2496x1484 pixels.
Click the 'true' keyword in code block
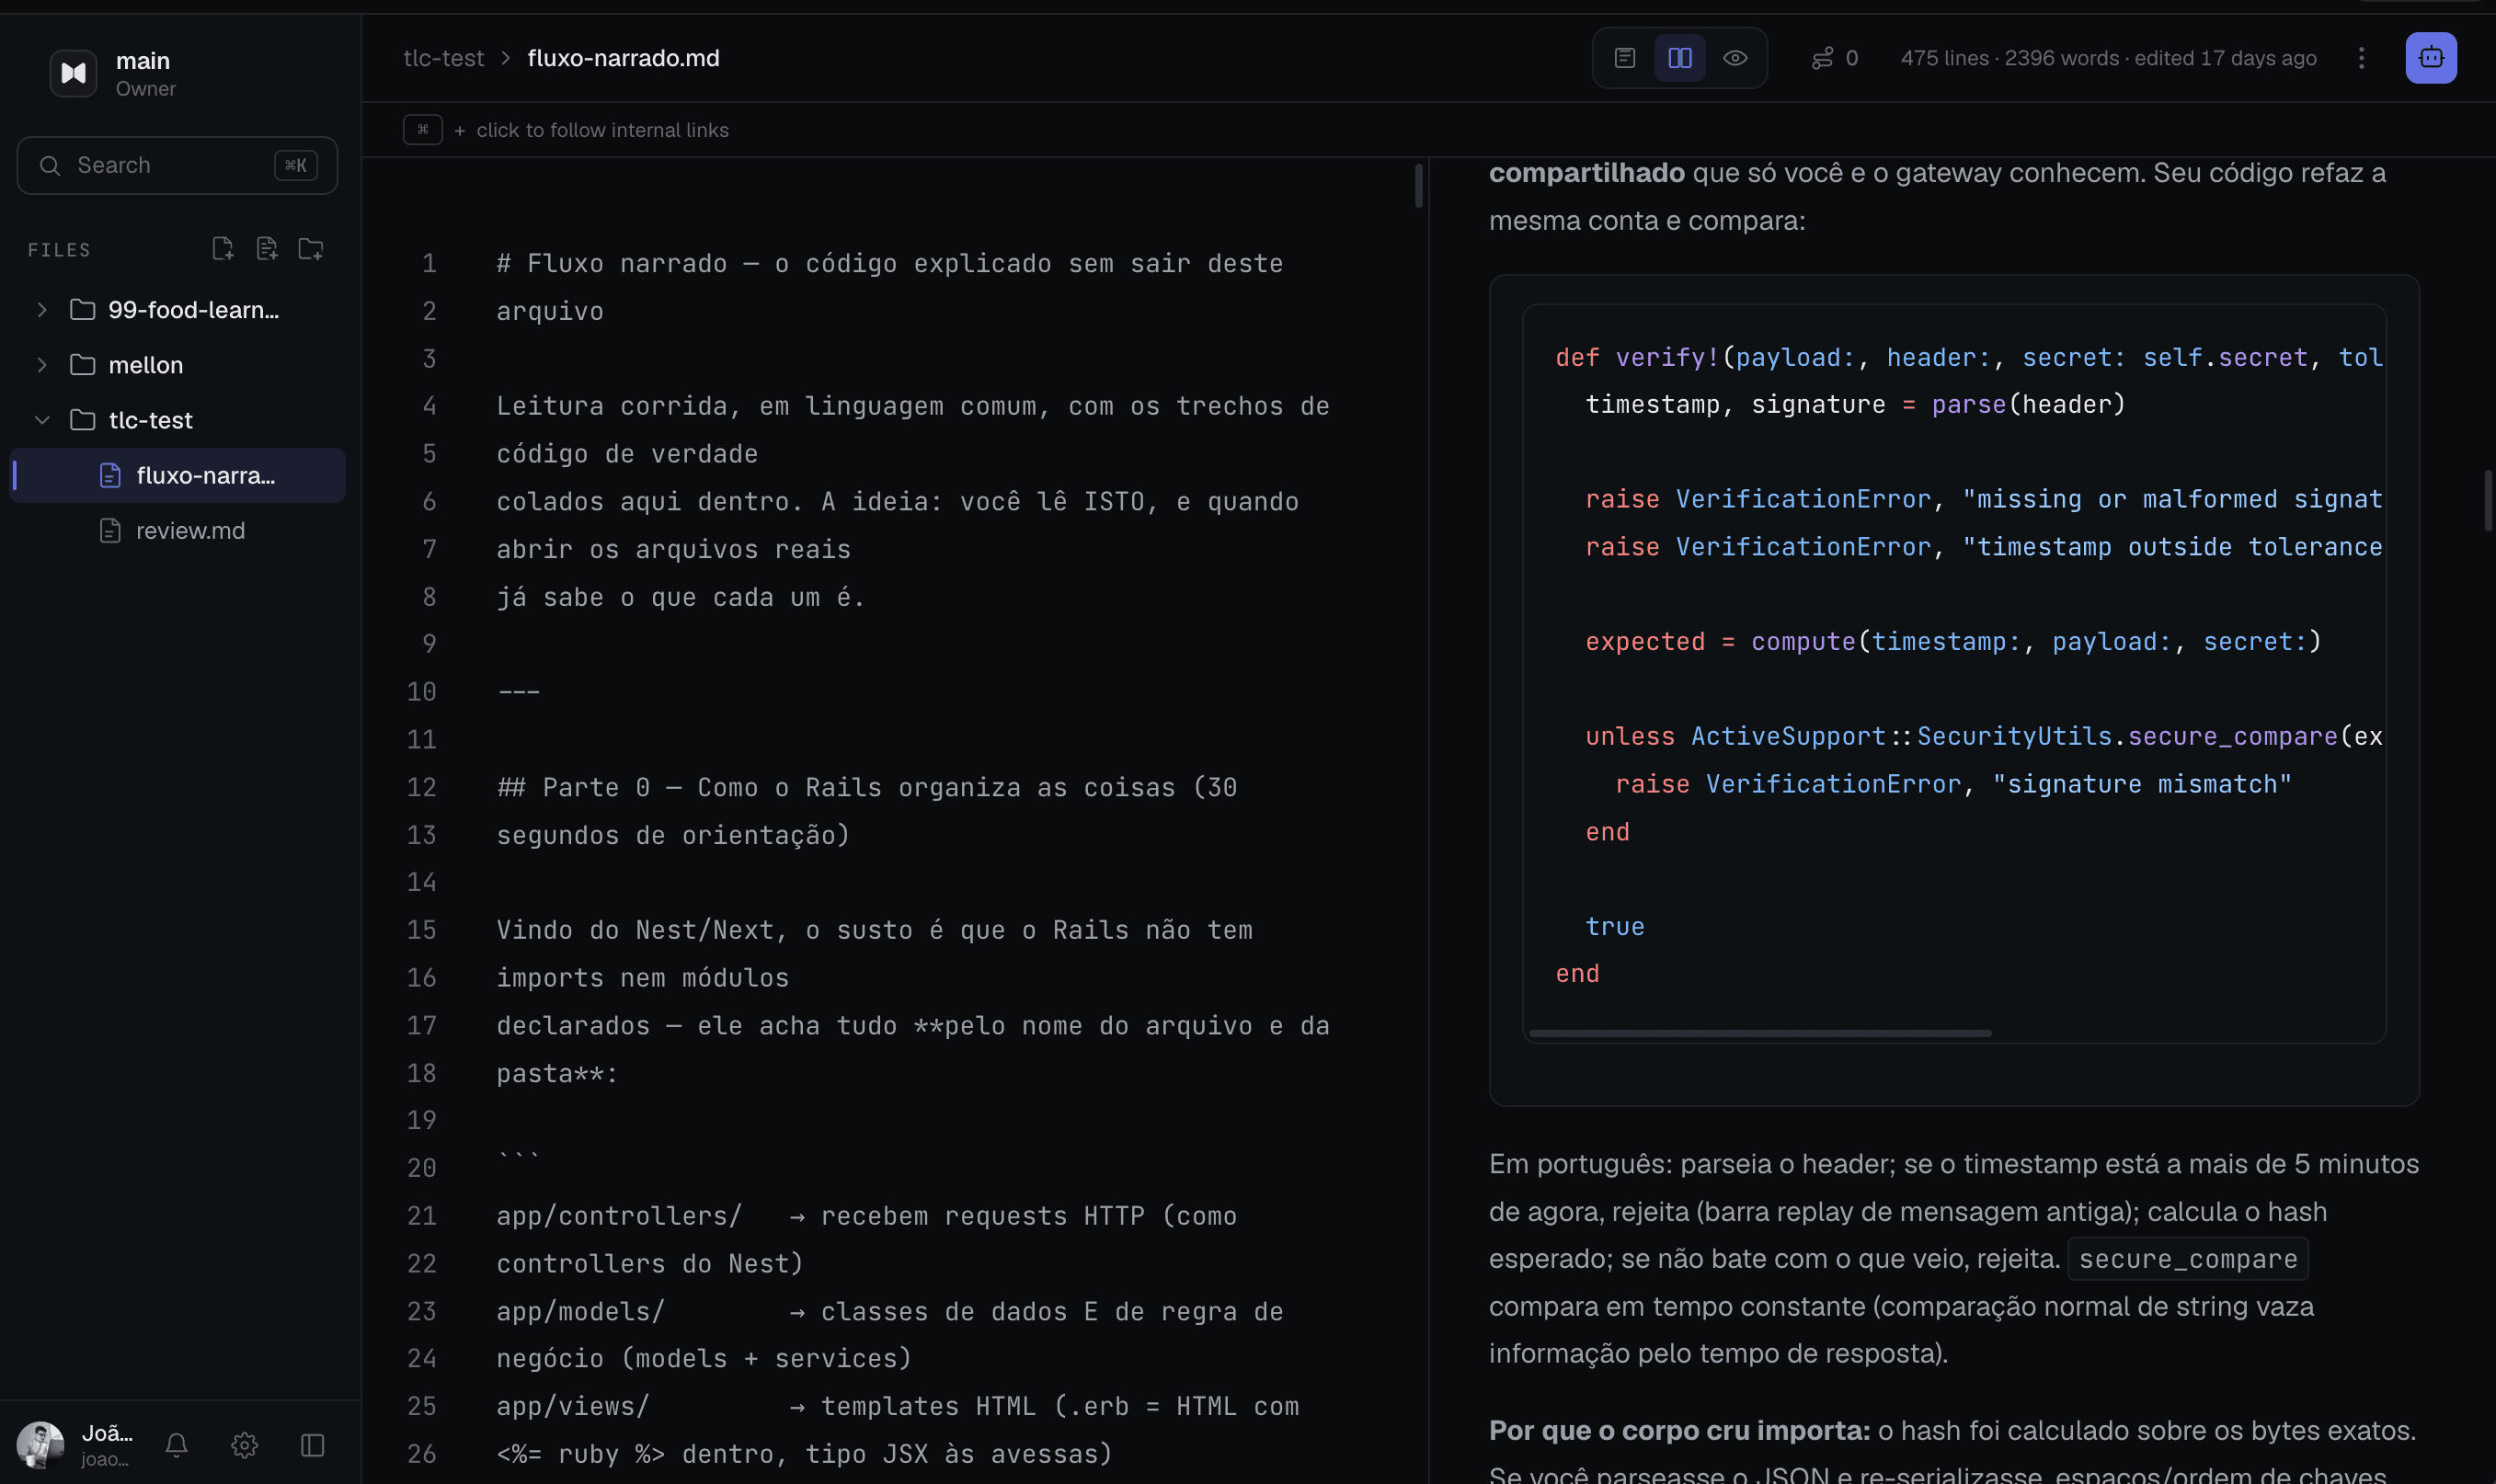click(1614, 927)
